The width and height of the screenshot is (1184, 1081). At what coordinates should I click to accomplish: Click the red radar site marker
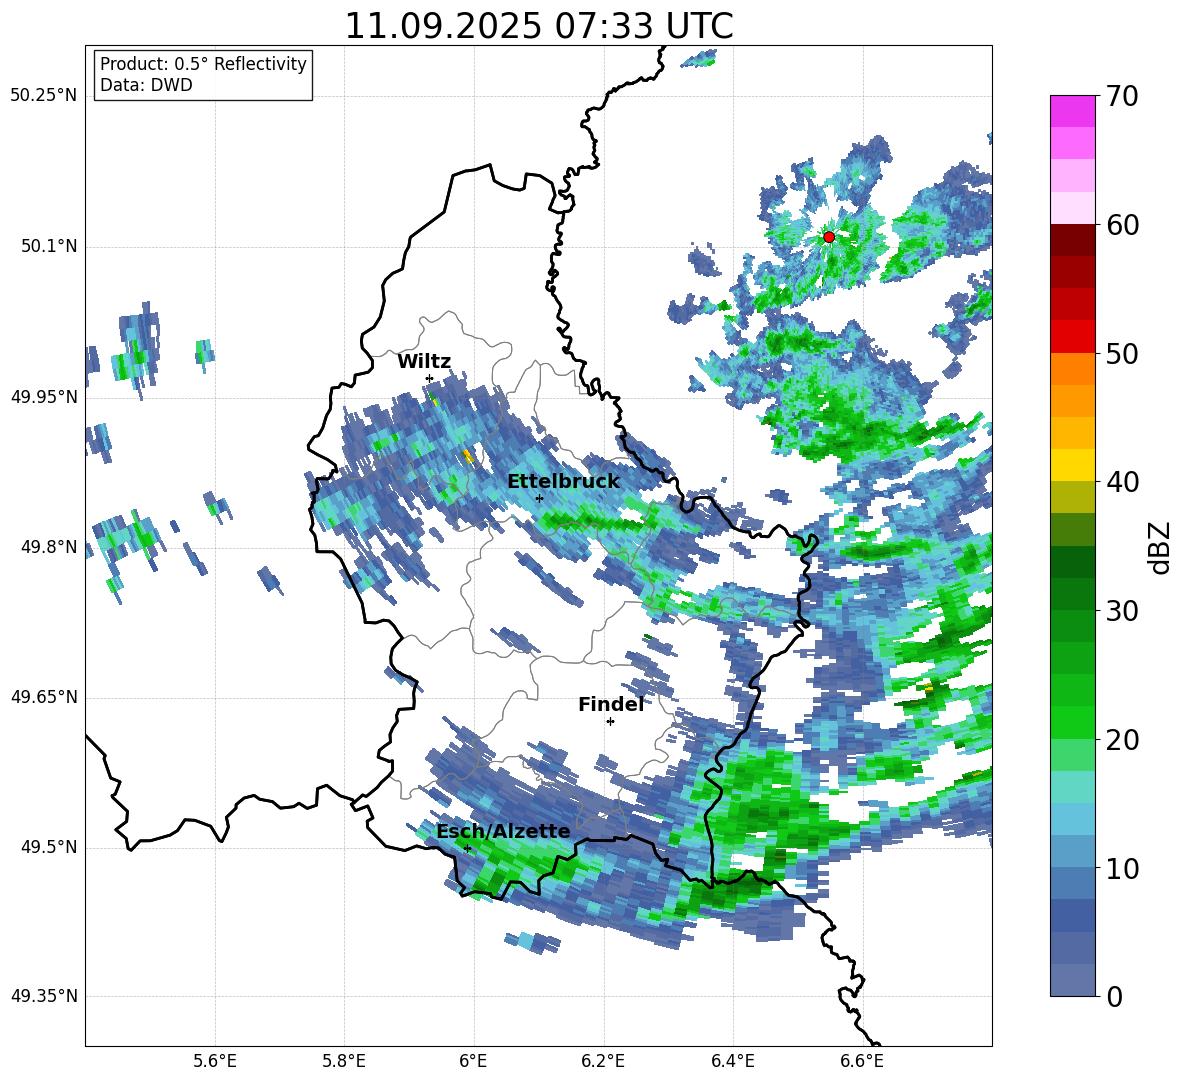click(829, 237)
